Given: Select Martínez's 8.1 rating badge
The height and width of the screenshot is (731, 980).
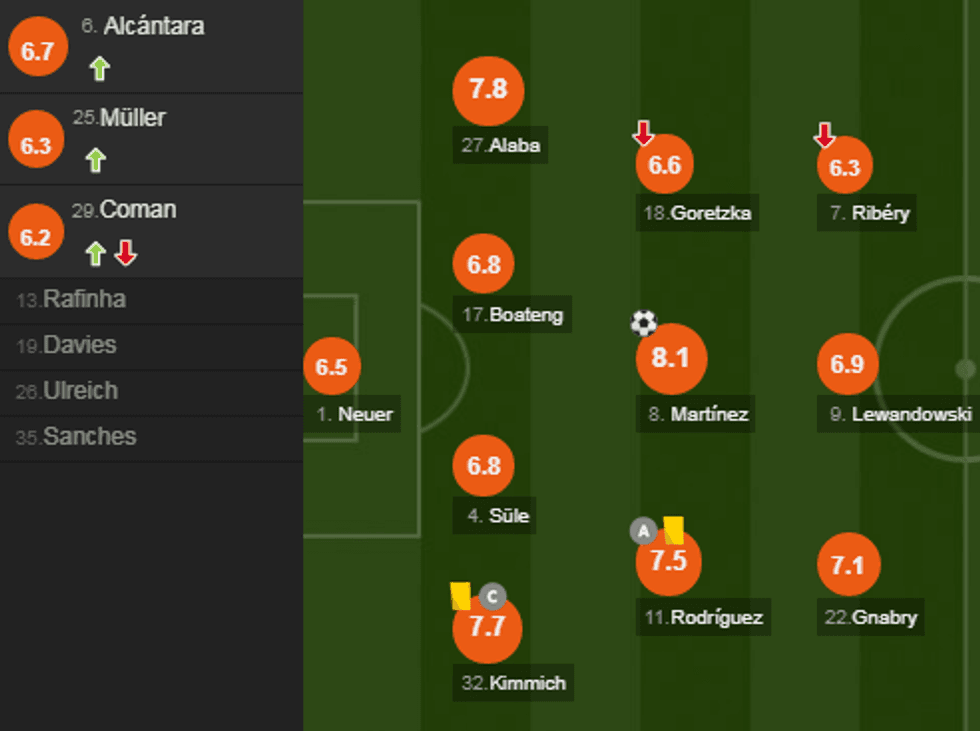Looking at the screenshot, I should click(x=671, y=358).
